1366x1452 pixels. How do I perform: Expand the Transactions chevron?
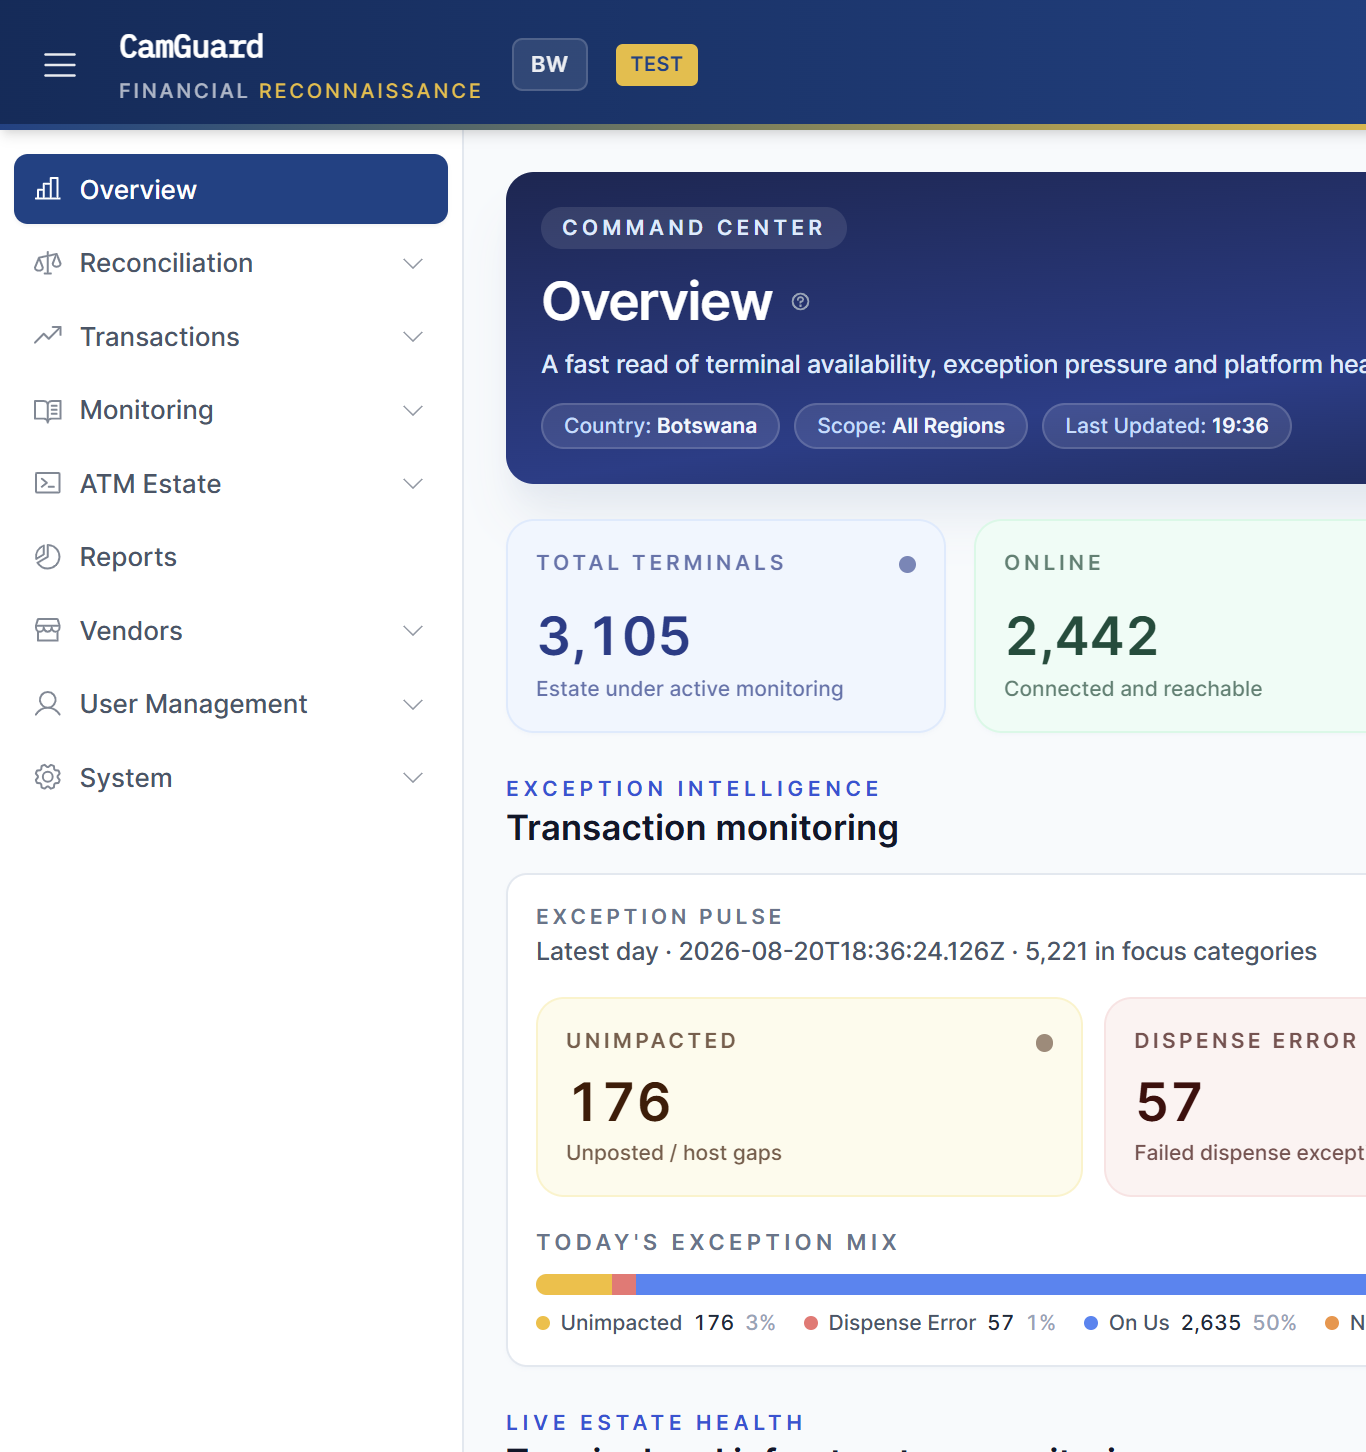(x=413, y=337)
